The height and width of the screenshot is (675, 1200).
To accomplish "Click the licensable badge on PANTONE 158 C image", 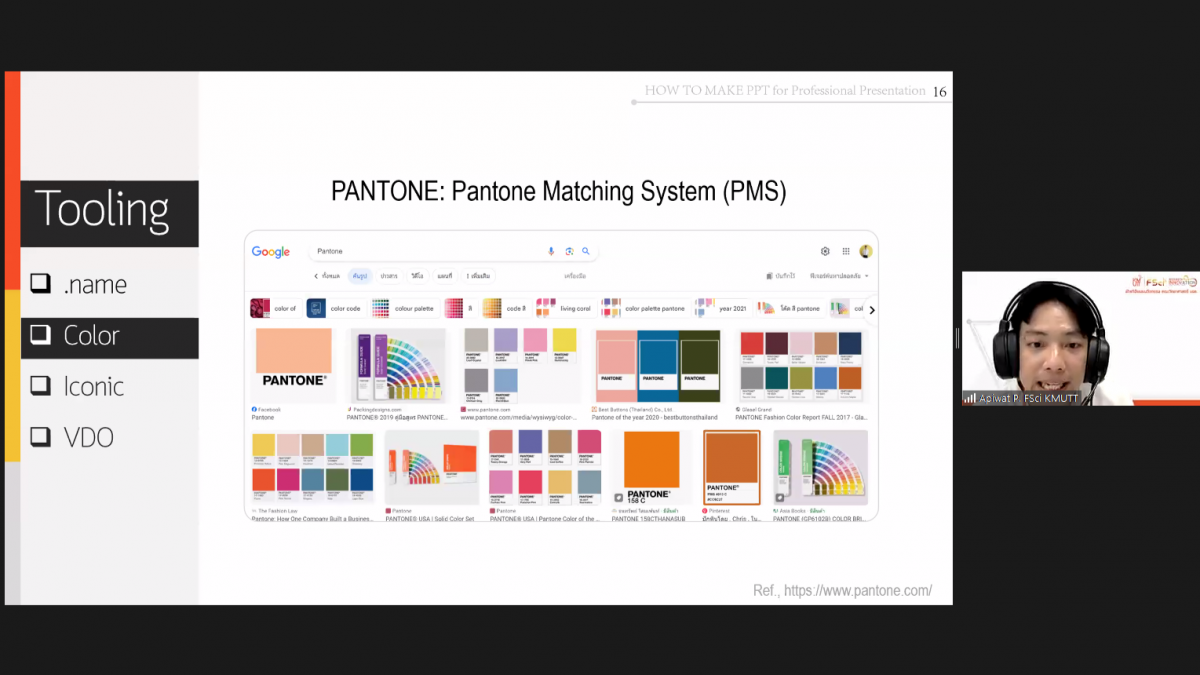I will (619, 497).
